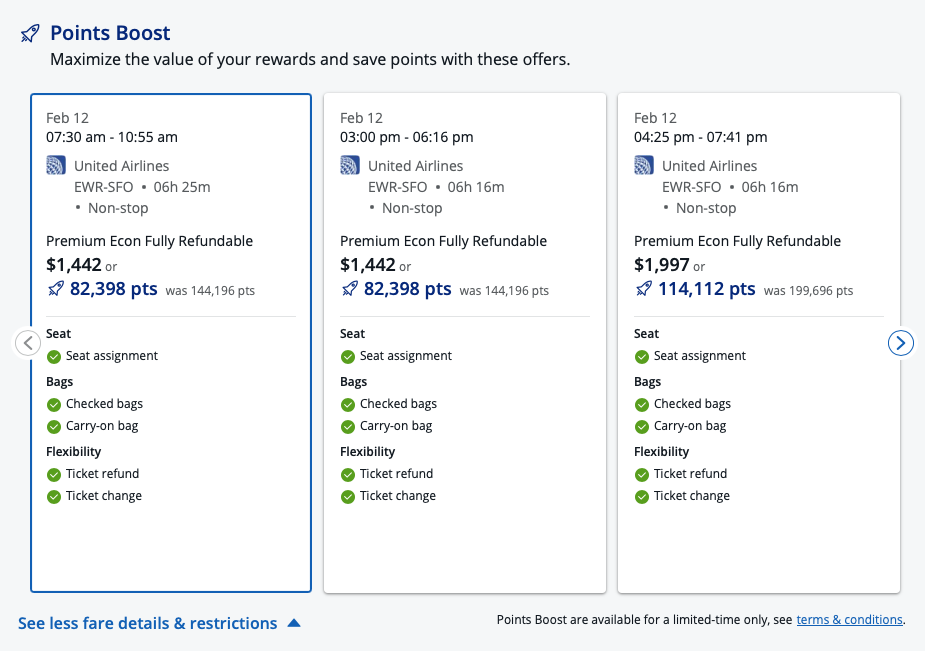This screenshot has width=925, height=651.
Task: Click the United Airlines logo on the third card
Action: [x=643, y=165]
